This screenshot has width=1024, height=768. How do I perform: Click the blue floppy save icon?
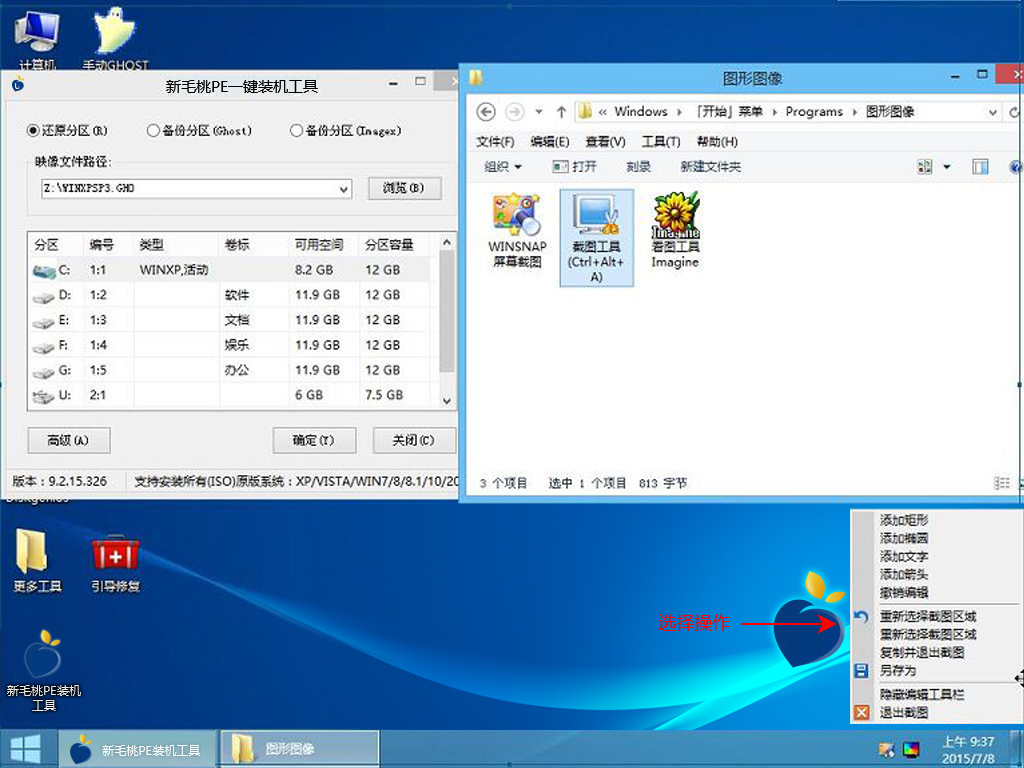861,671
